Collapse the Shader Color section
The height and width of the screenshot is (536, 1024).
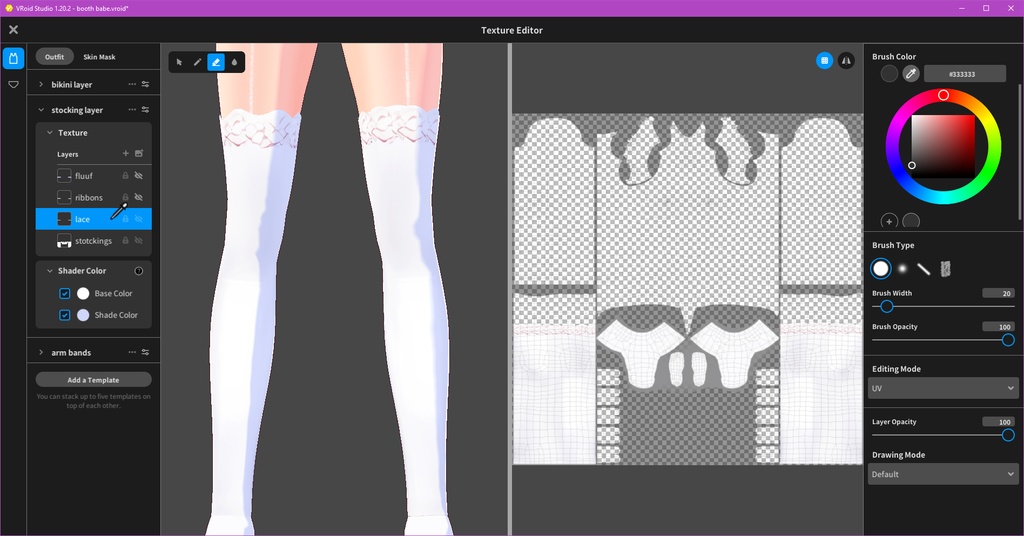point(50,271)
